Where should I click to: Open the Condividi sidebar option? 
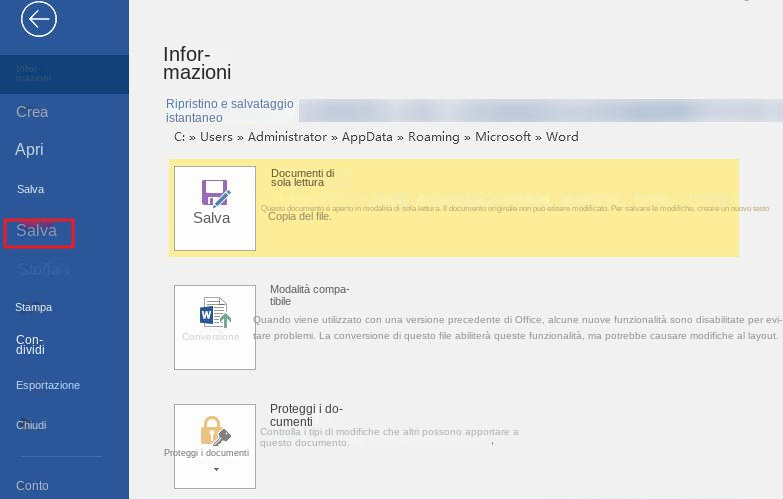pyautogui.click(x=30, y=345)
